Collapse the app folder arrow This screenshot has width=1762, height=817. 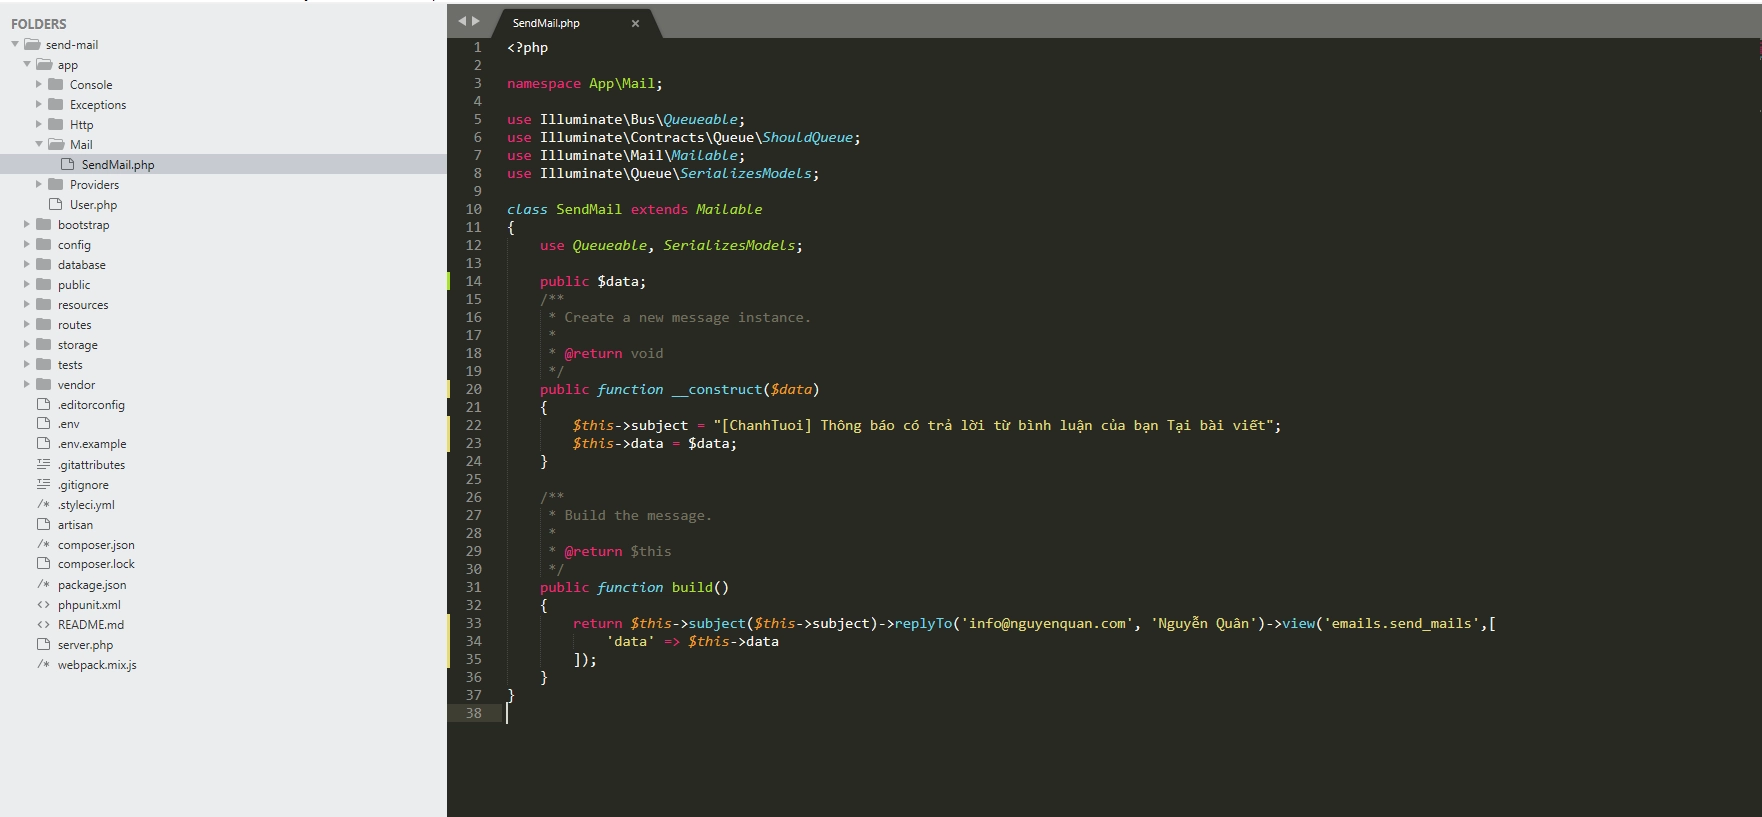coord(27,65)
